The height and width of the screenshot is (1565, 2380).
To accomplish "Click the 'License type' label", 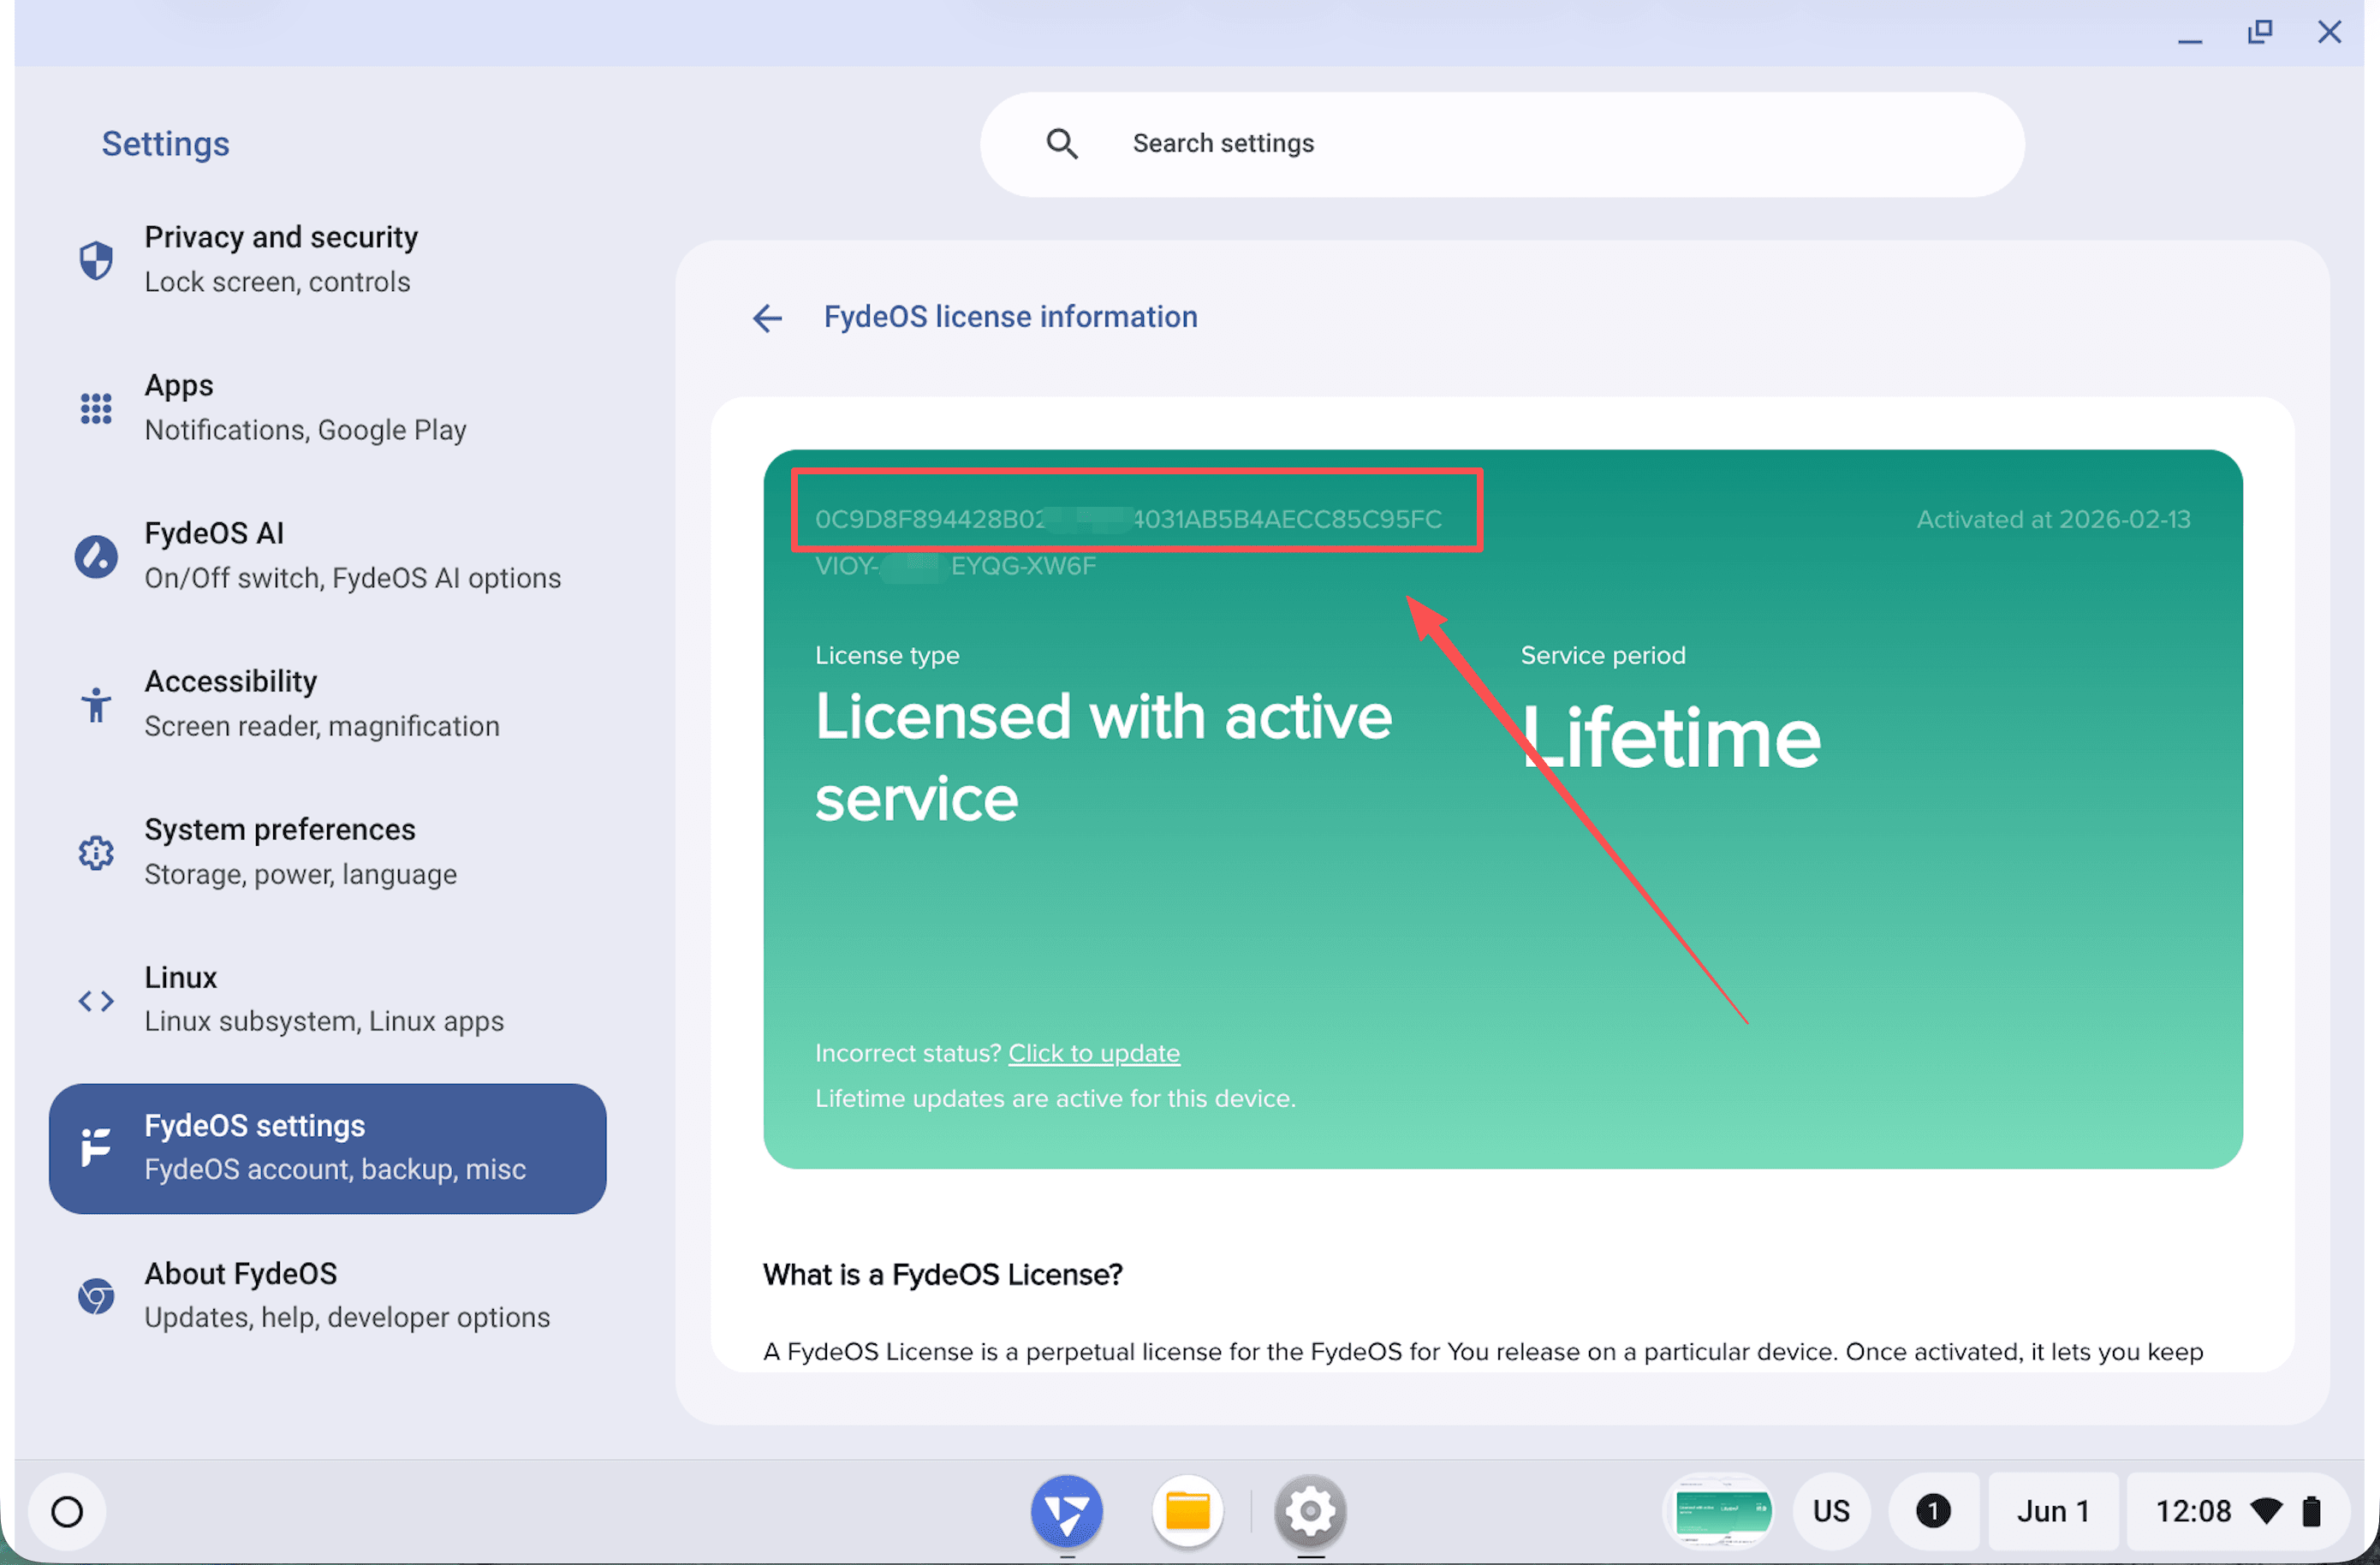I will pyautogui.click(x=887, y=655).
